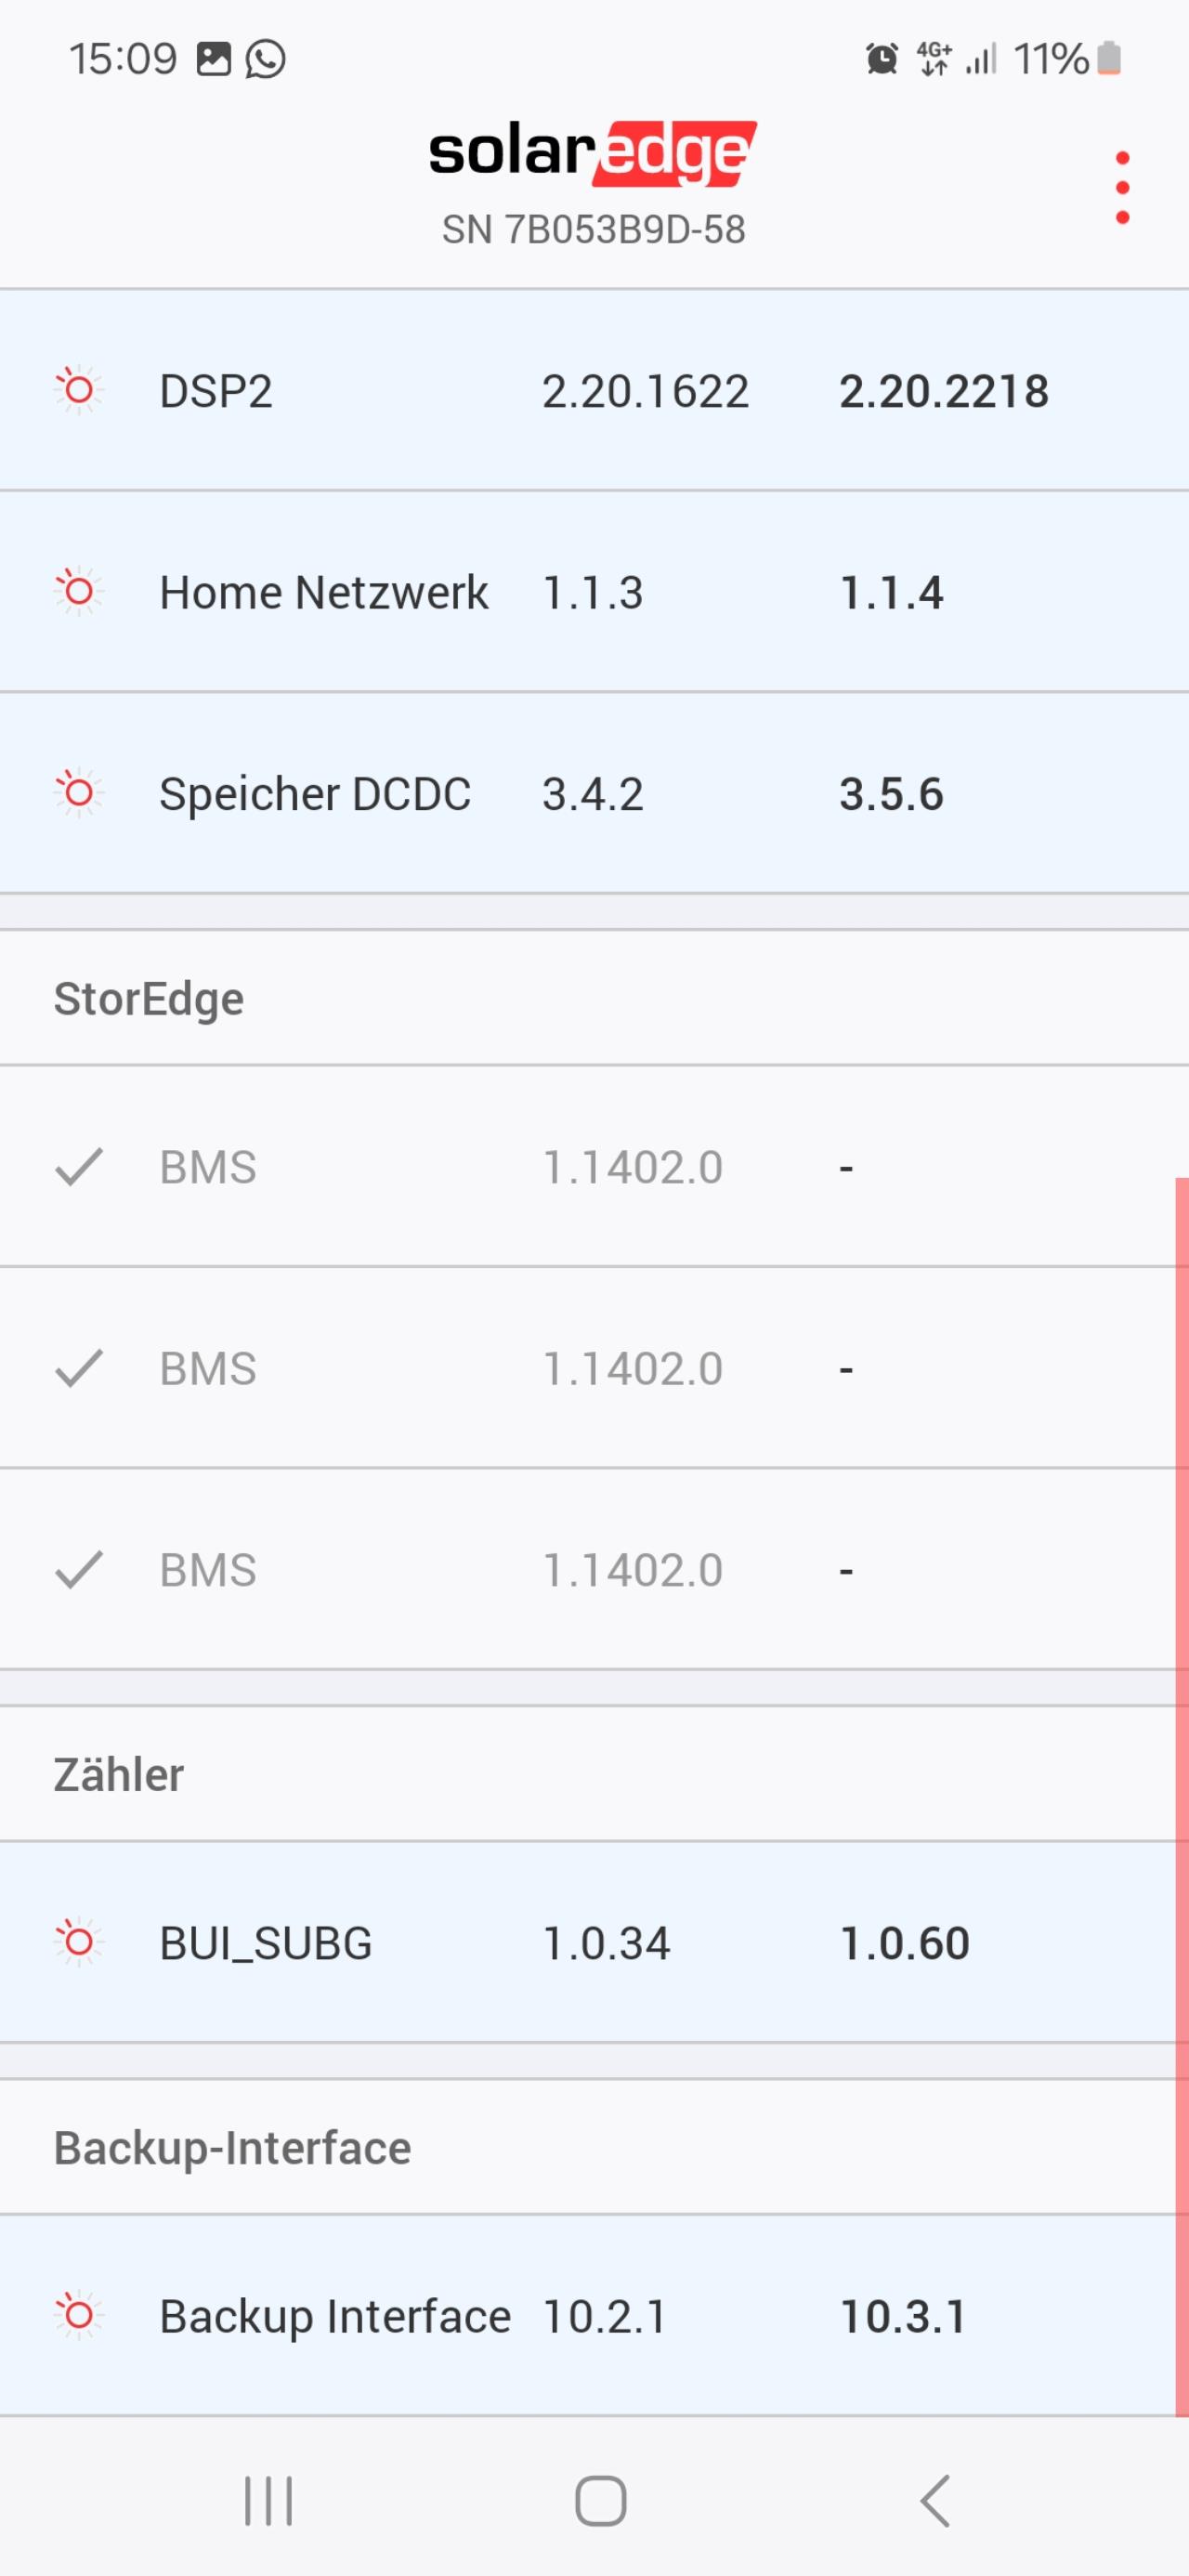Tap the Android home button
The width and height of the screenshot is (1189, 2576).
coord(600,2500)
